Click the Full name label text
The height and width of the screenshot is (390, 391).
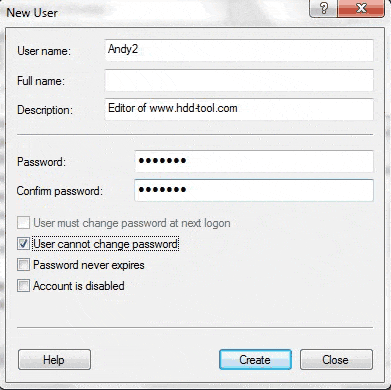[41, 81]
